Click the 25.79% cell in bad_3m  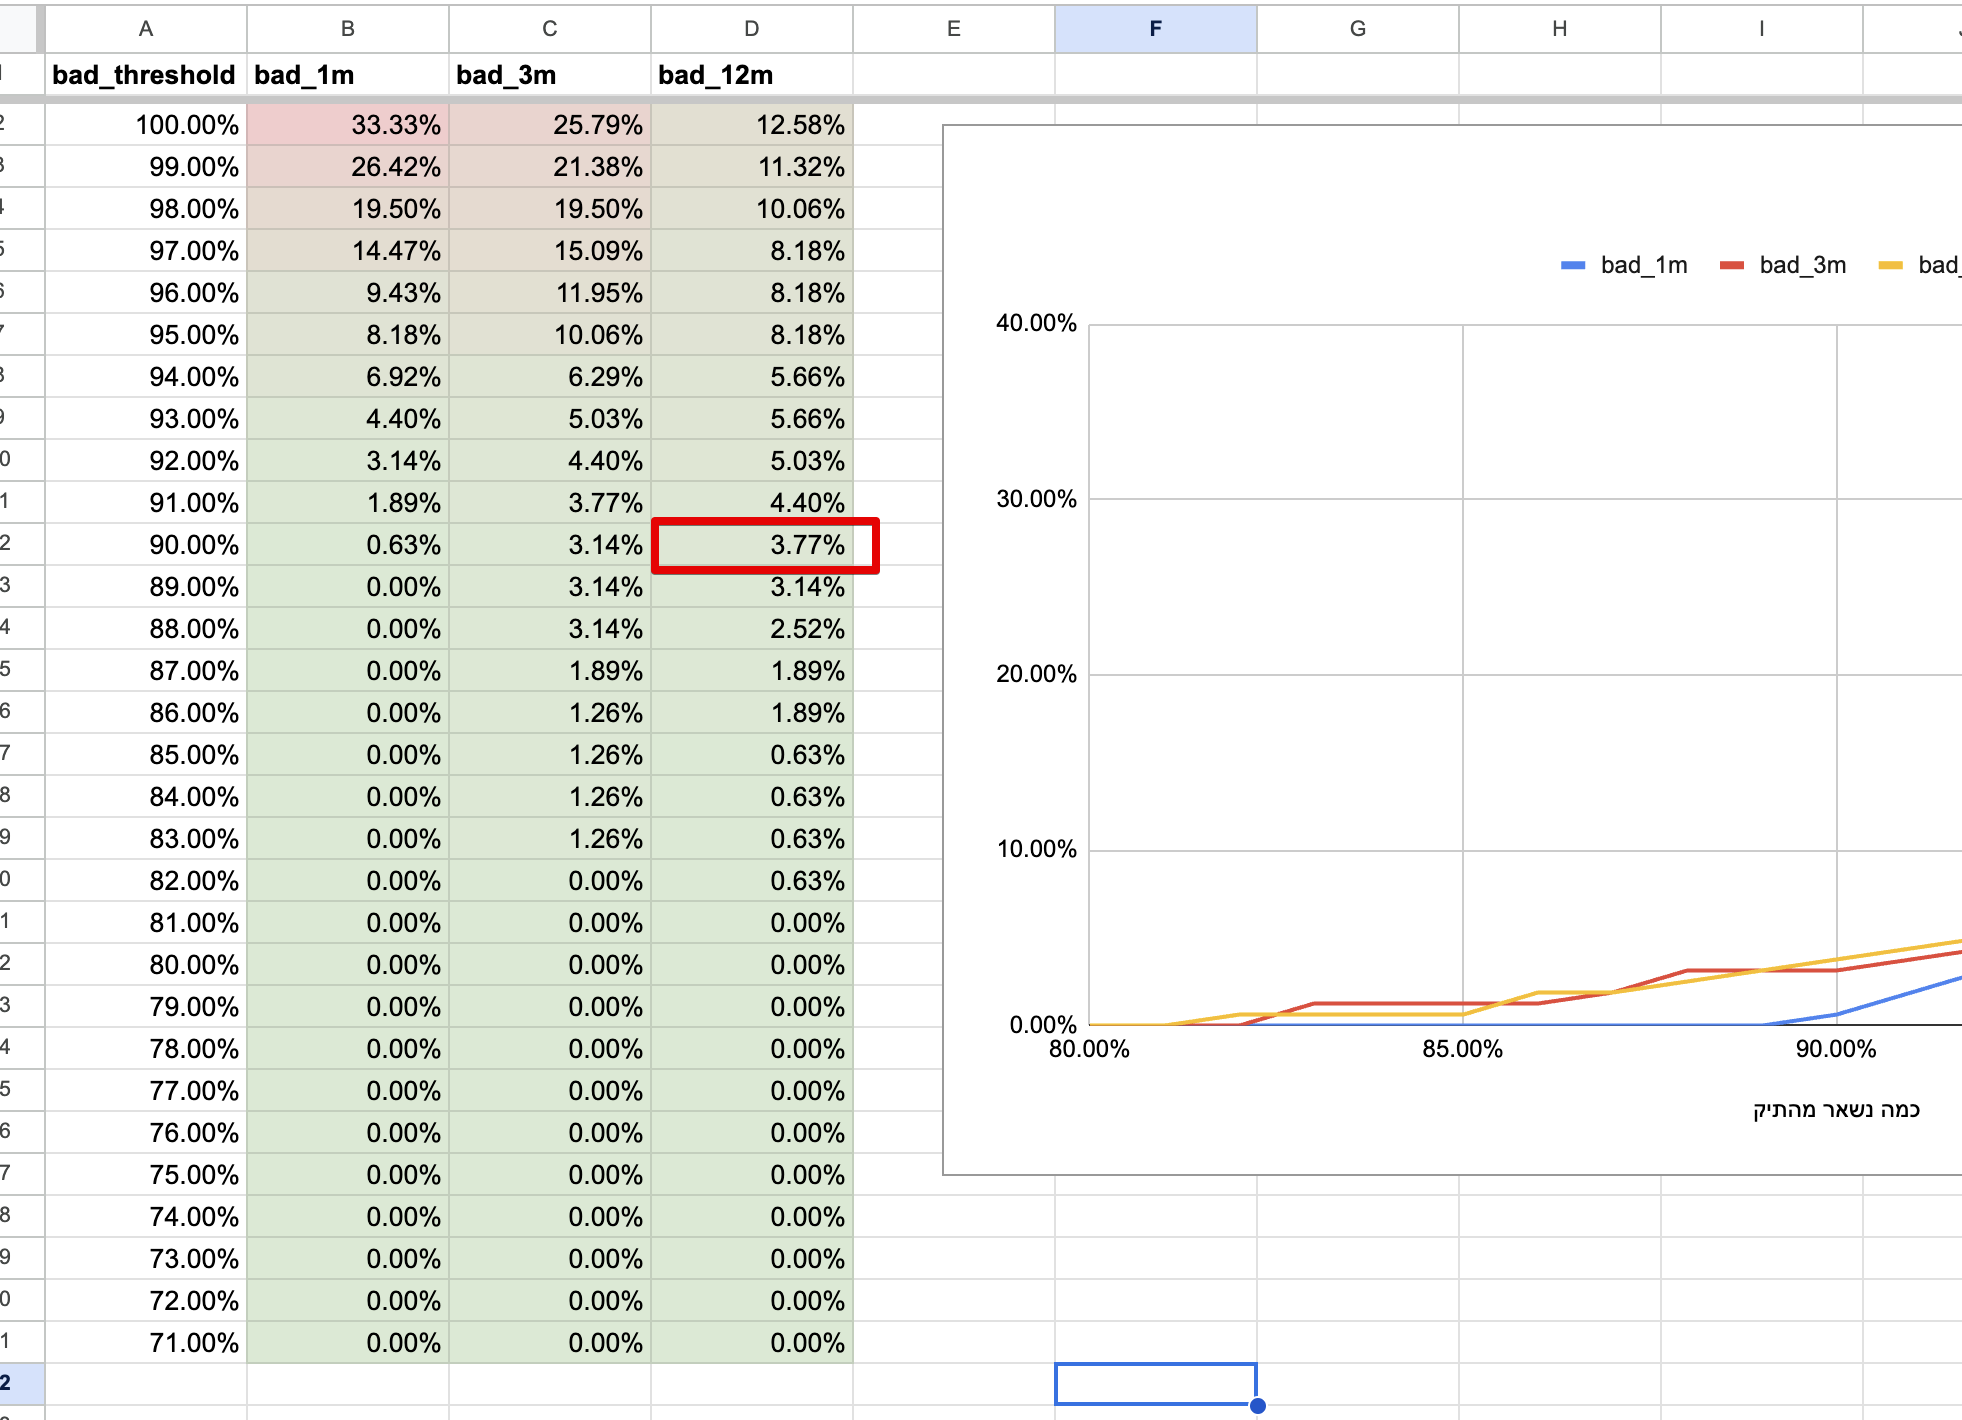(x=549, y=125)
